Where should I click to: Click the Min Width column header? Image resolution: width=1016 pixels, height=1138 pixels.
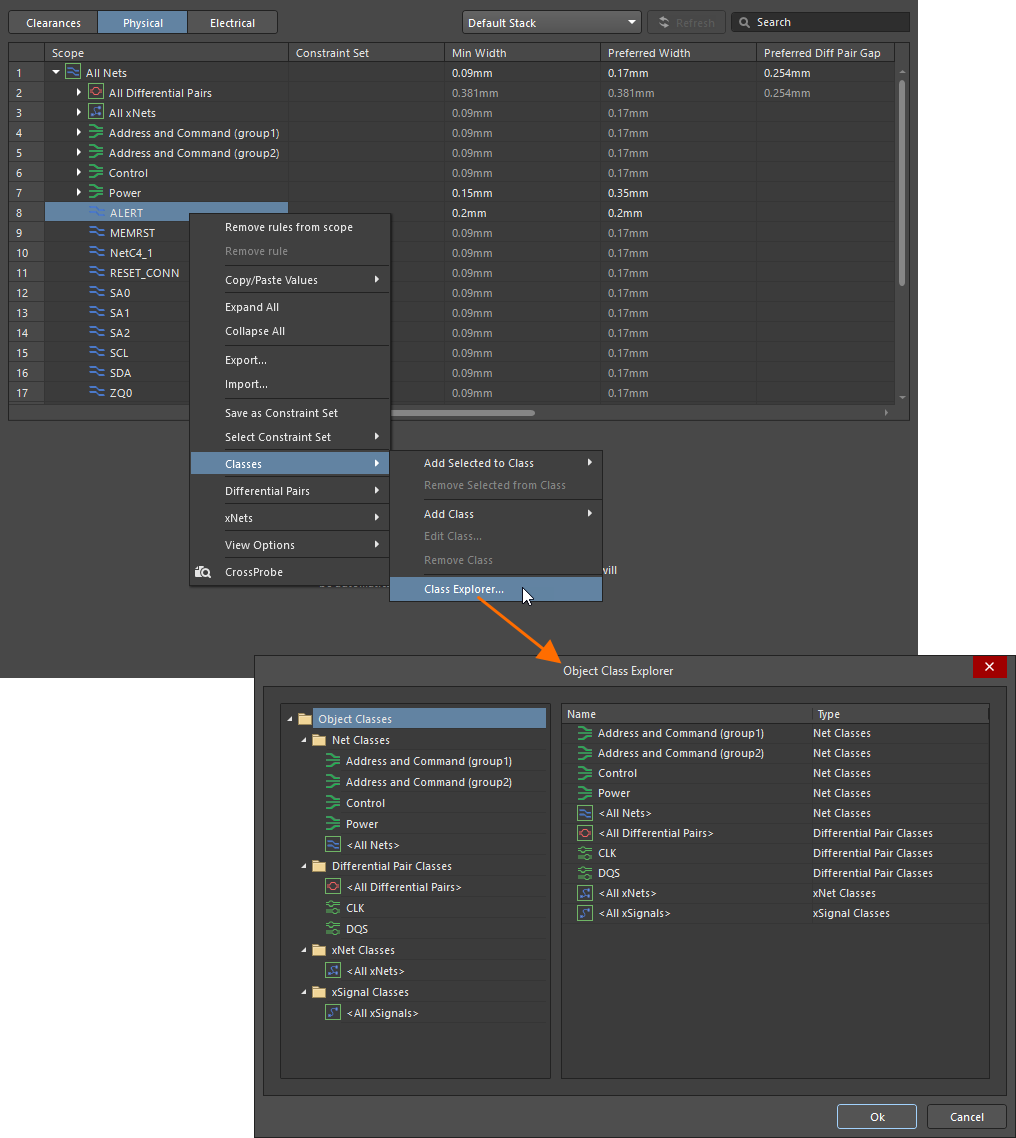tap(522, 53)
